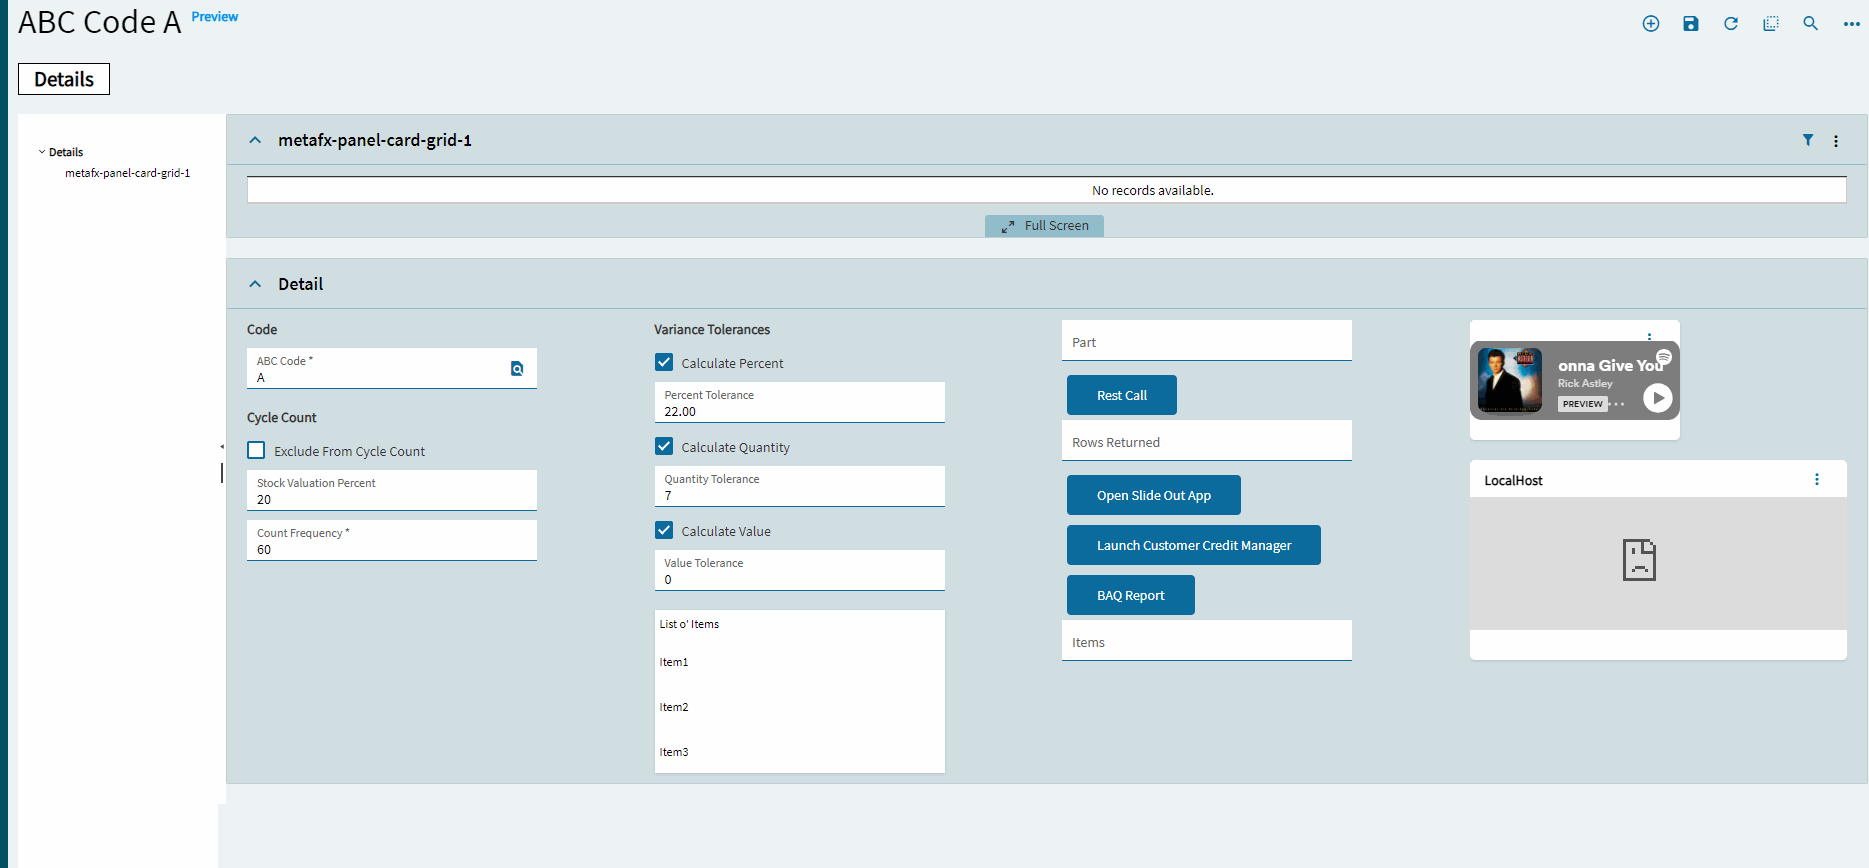1869x868 pixels.
Task: Edit the Stock Valuation Percent field
Action: [x=392, y=491]
